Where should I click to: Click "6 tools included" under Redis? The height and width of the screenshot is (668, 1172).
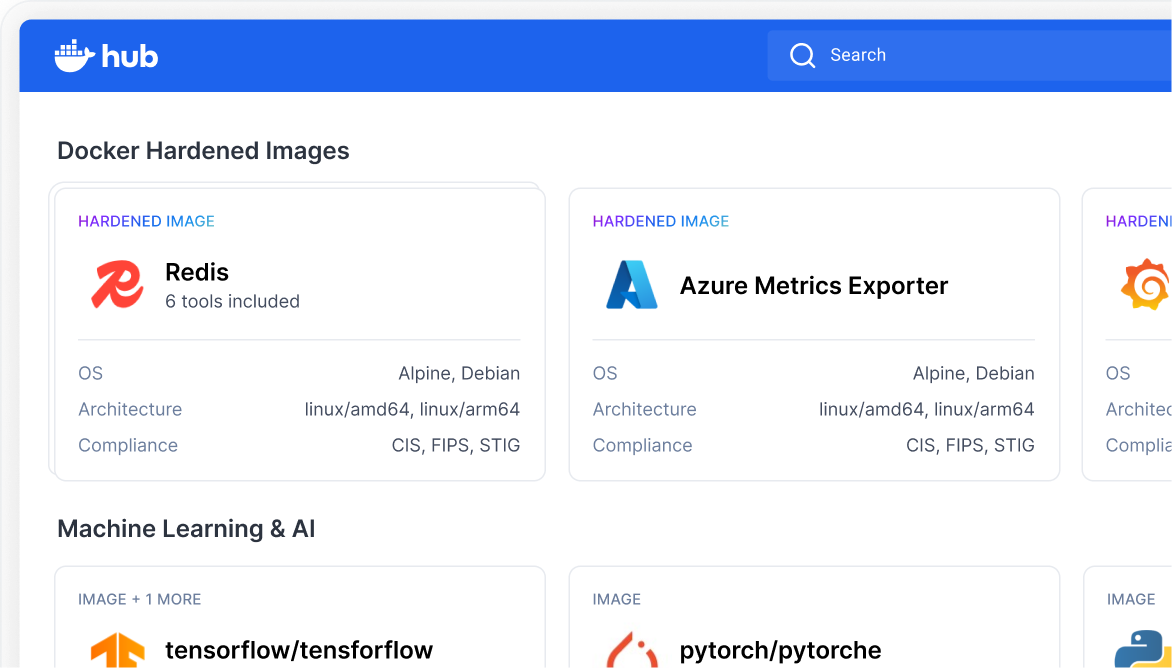[232, 301]
